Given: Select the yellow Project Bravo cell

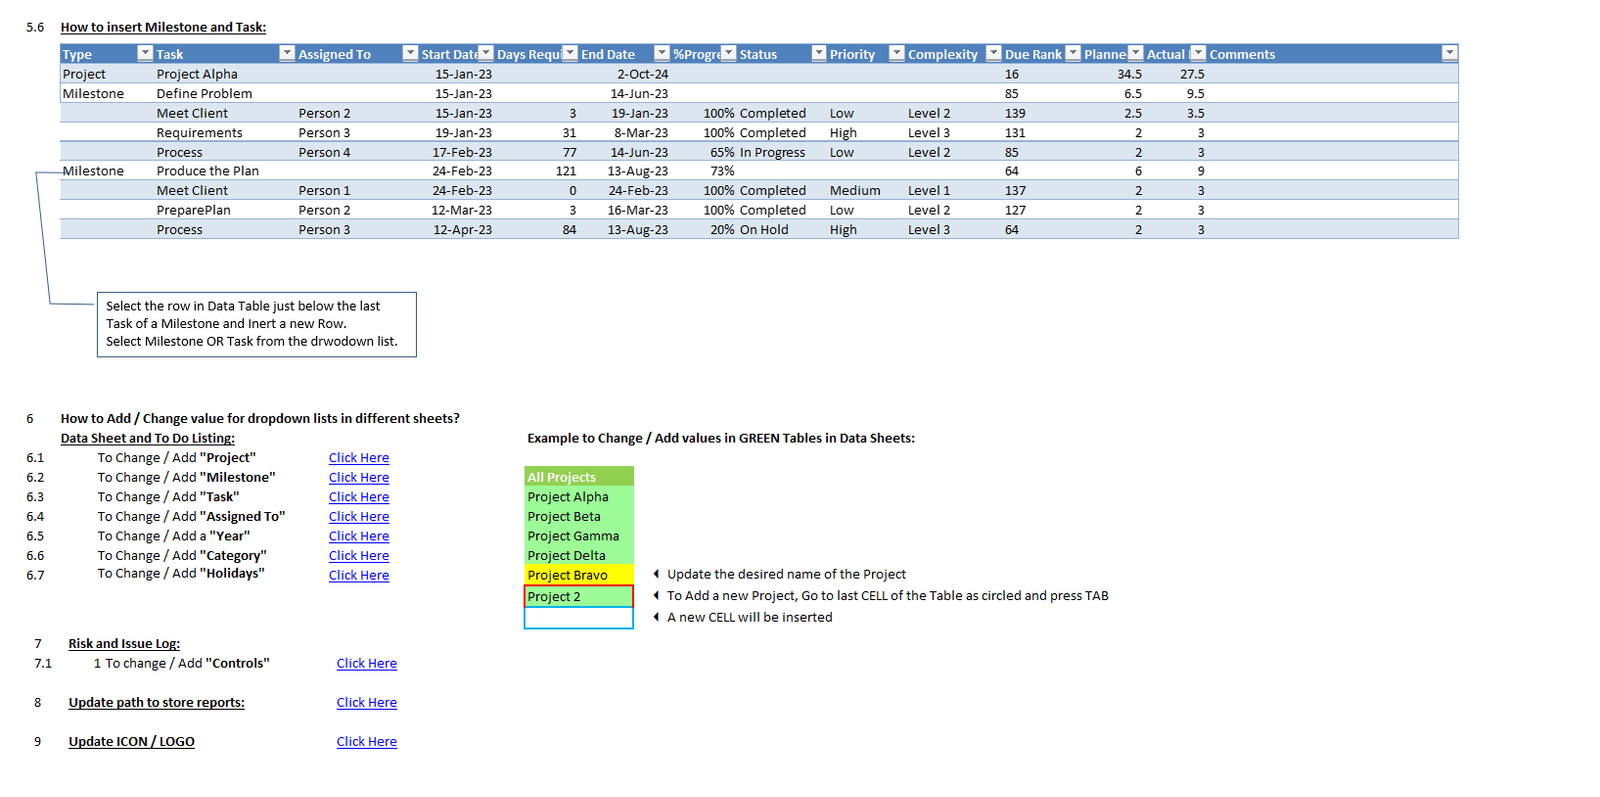Looking at the screenshot, I should (x=579, y=575).
